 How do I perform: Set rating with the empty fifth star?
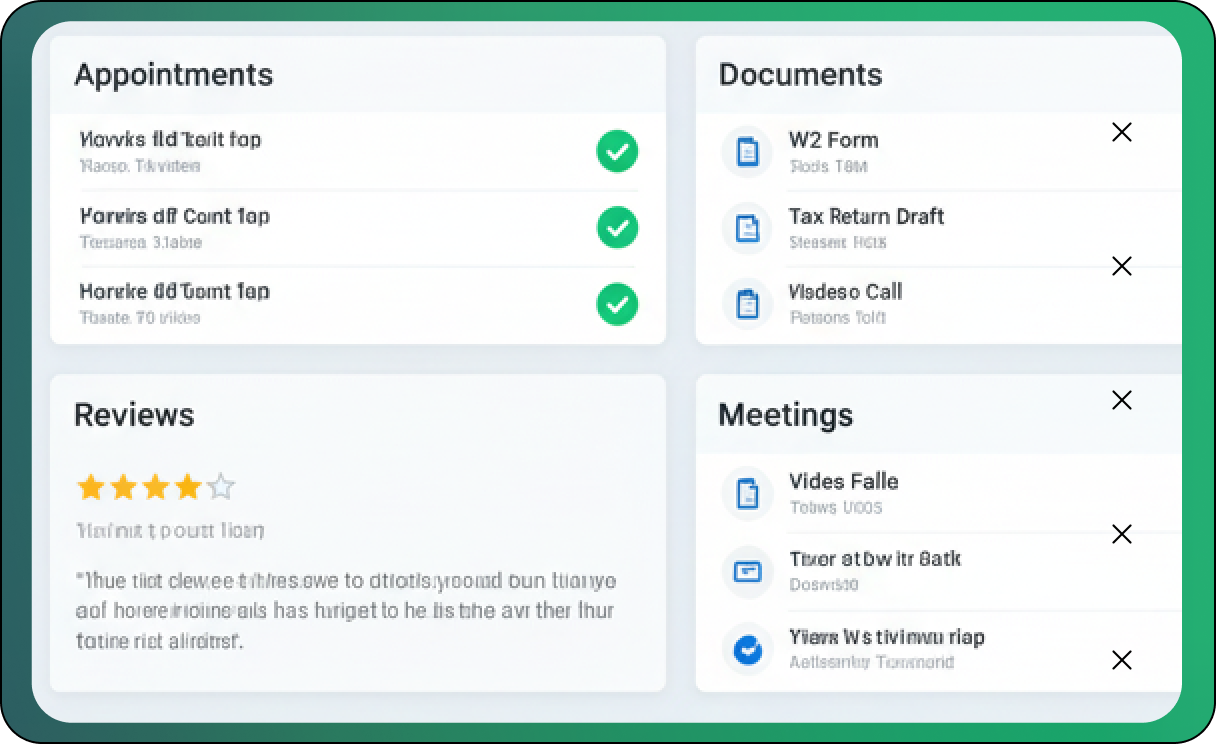click(x=221, y=487)
